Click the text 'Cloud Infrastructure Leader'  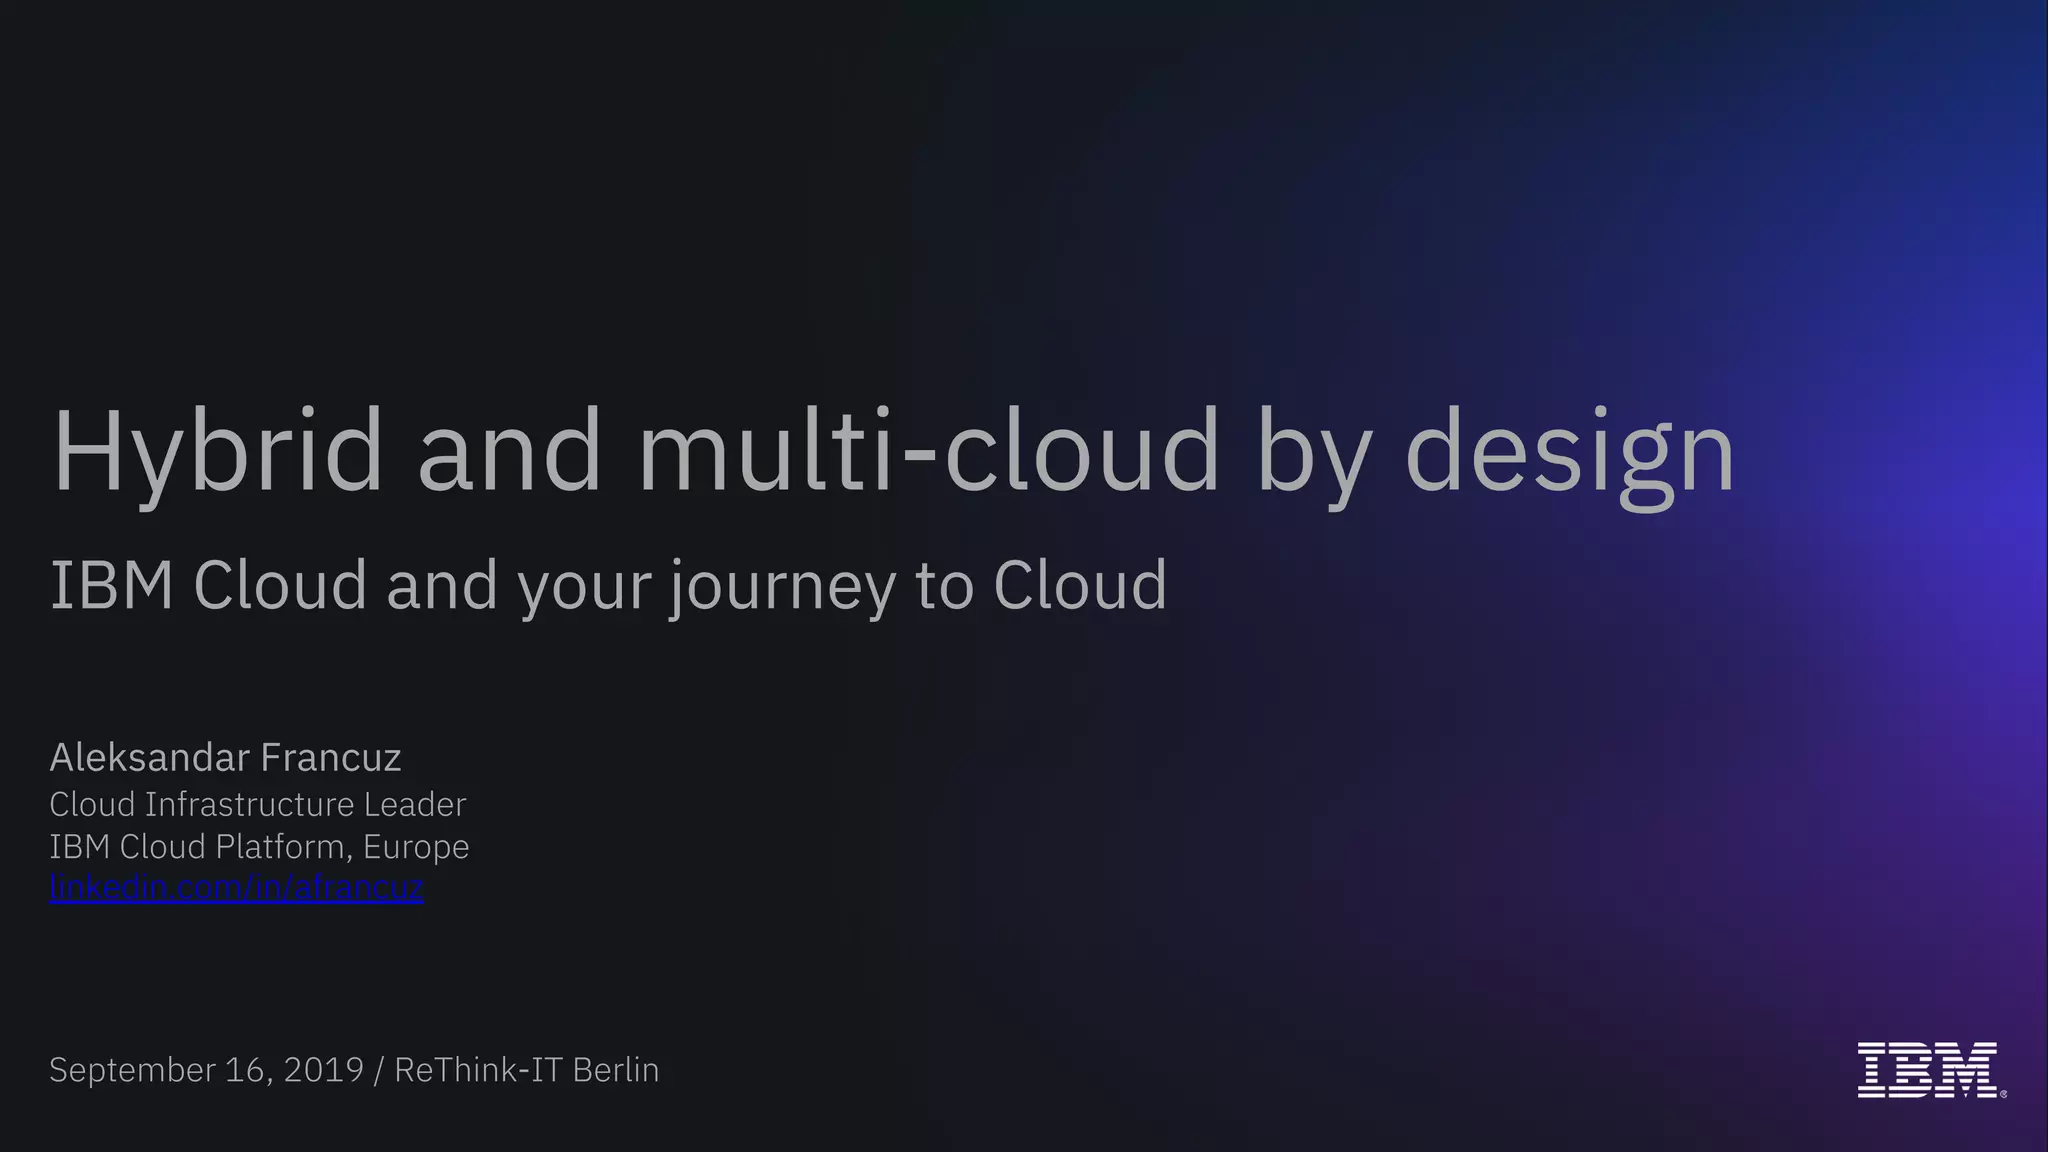pyautogui.click(x=258, y=805)
